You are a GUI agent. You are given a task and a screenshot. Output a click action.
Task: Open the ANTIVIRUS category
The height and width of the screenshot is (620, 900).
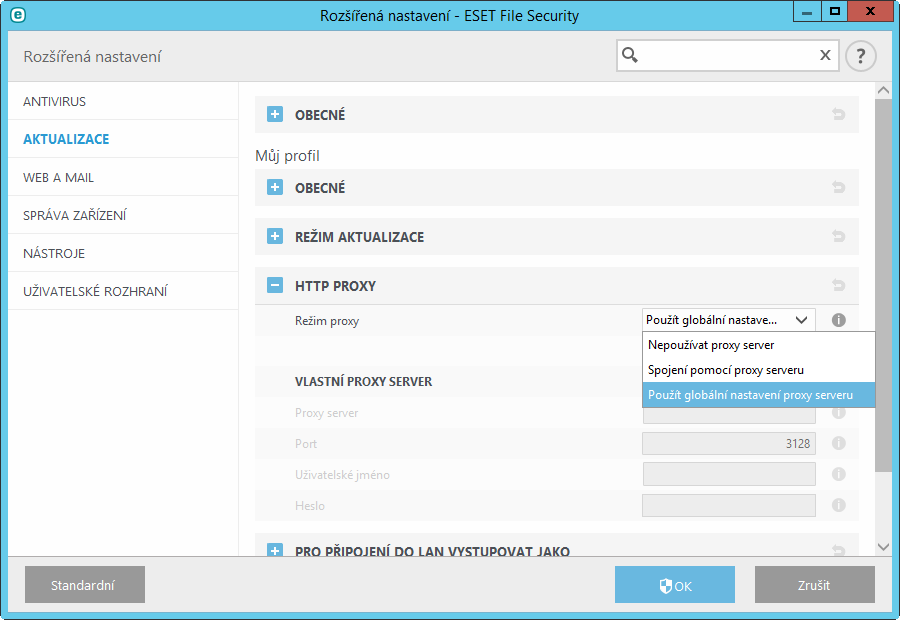[x=123, y=101]
